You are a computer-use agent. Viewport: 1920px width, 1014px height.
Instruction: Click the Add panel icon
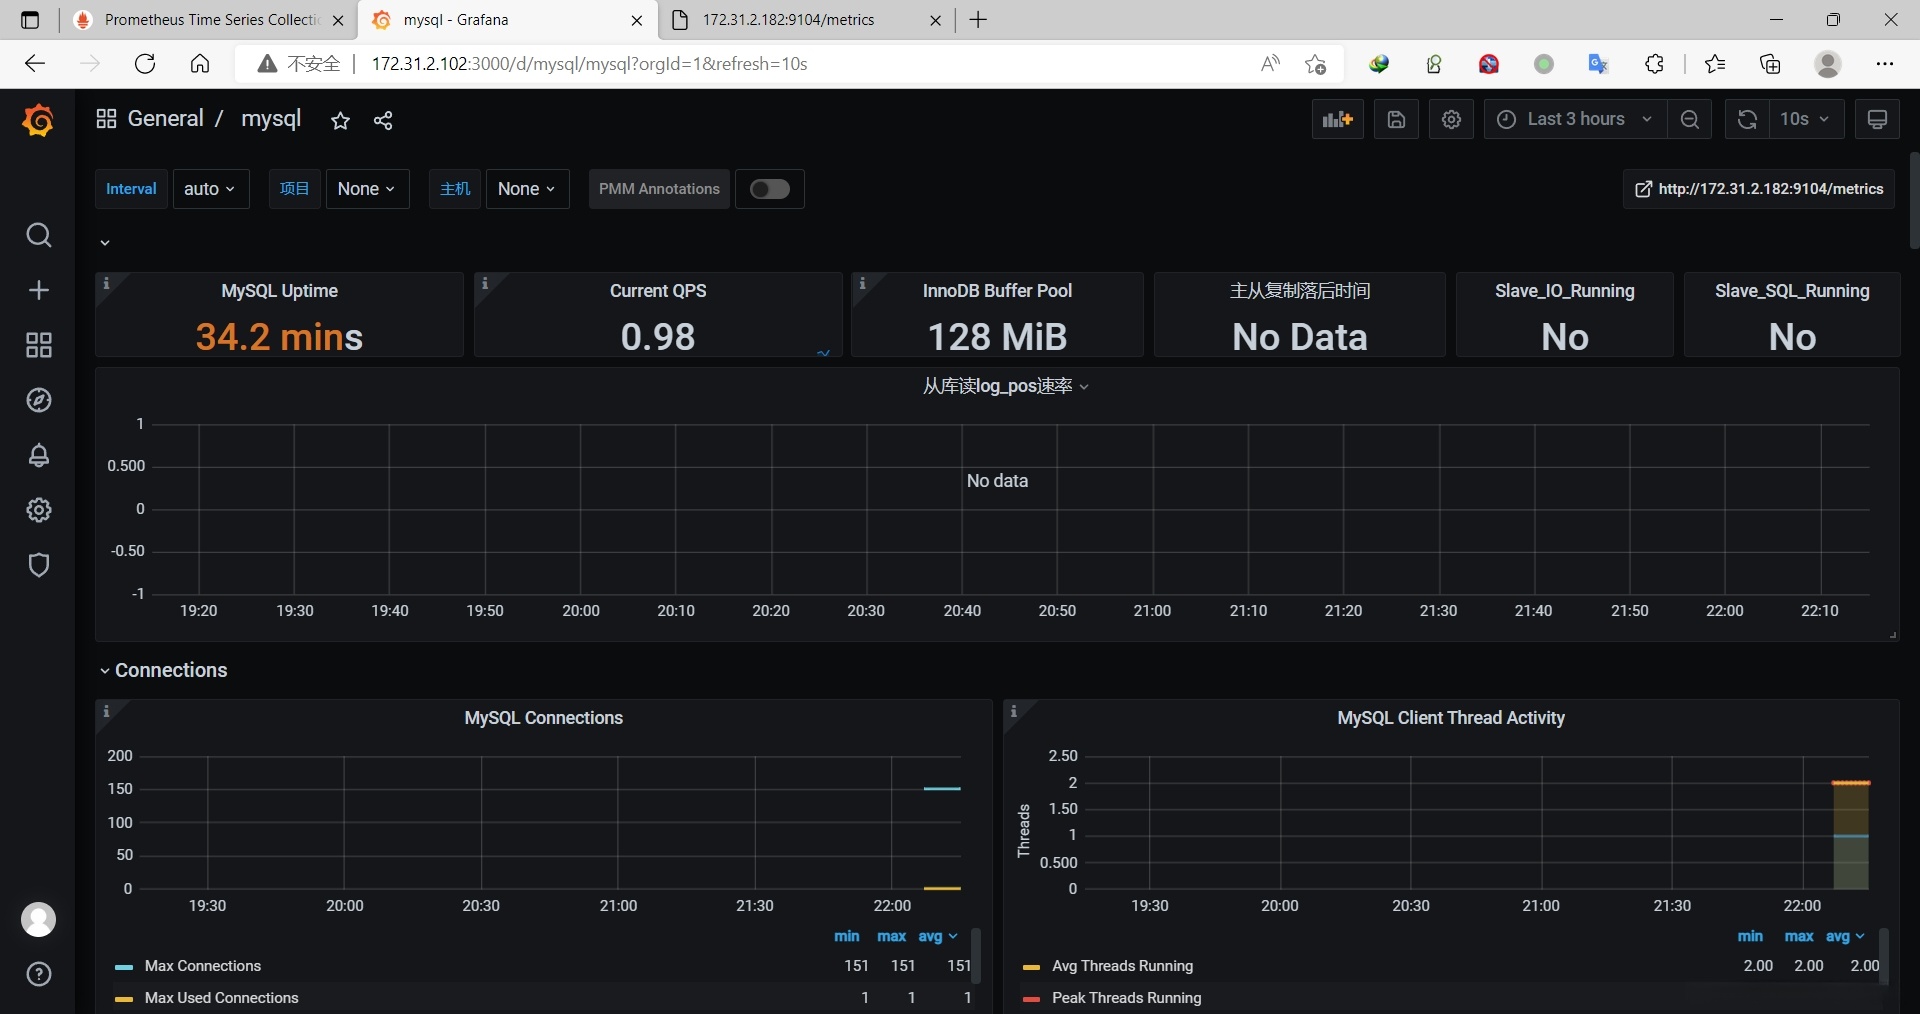1337,120
